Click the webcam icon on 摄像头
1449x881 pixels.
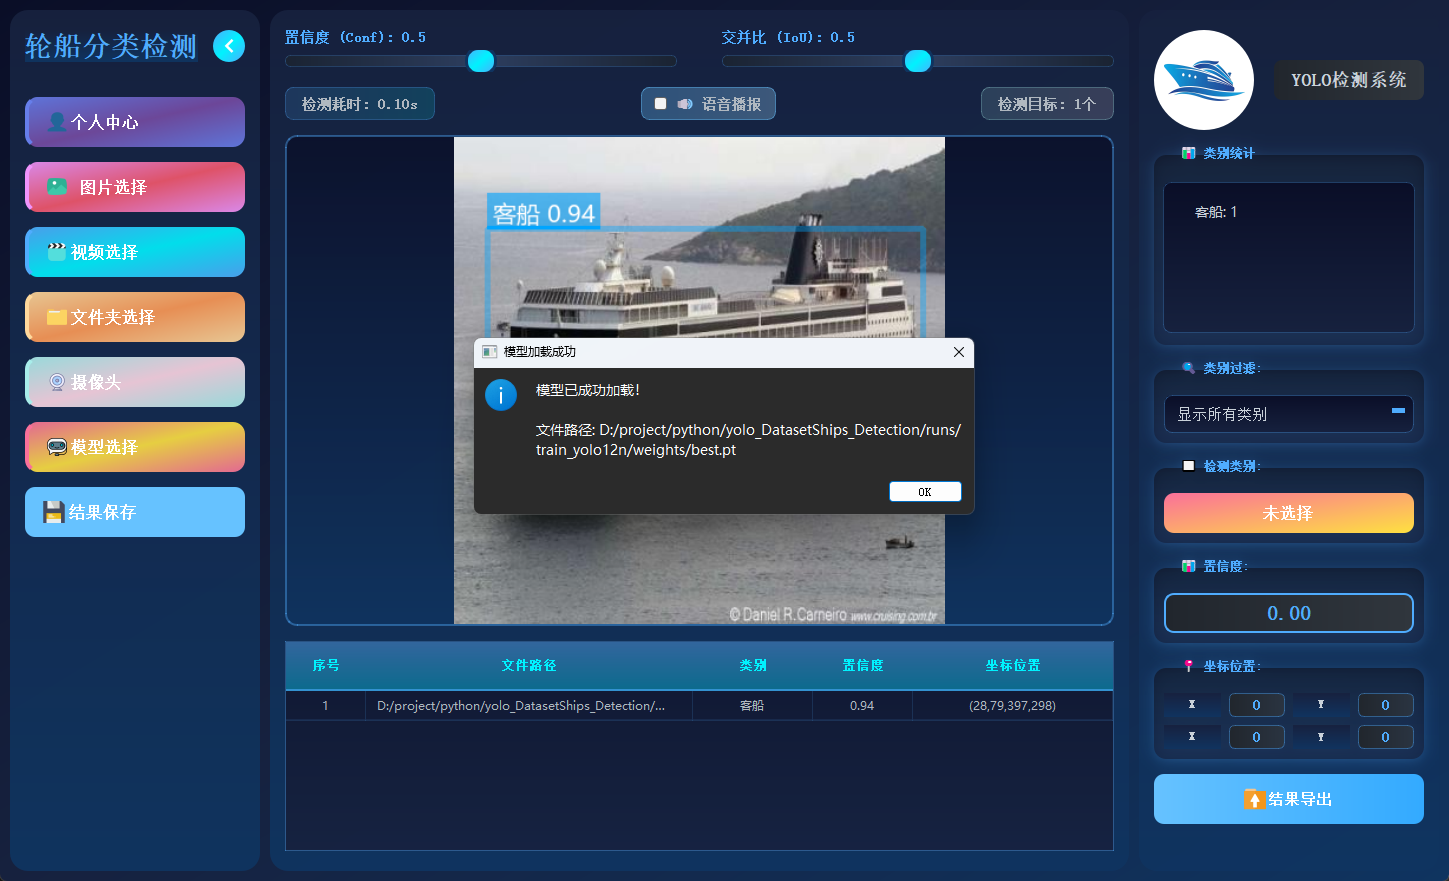pos(57,382)
